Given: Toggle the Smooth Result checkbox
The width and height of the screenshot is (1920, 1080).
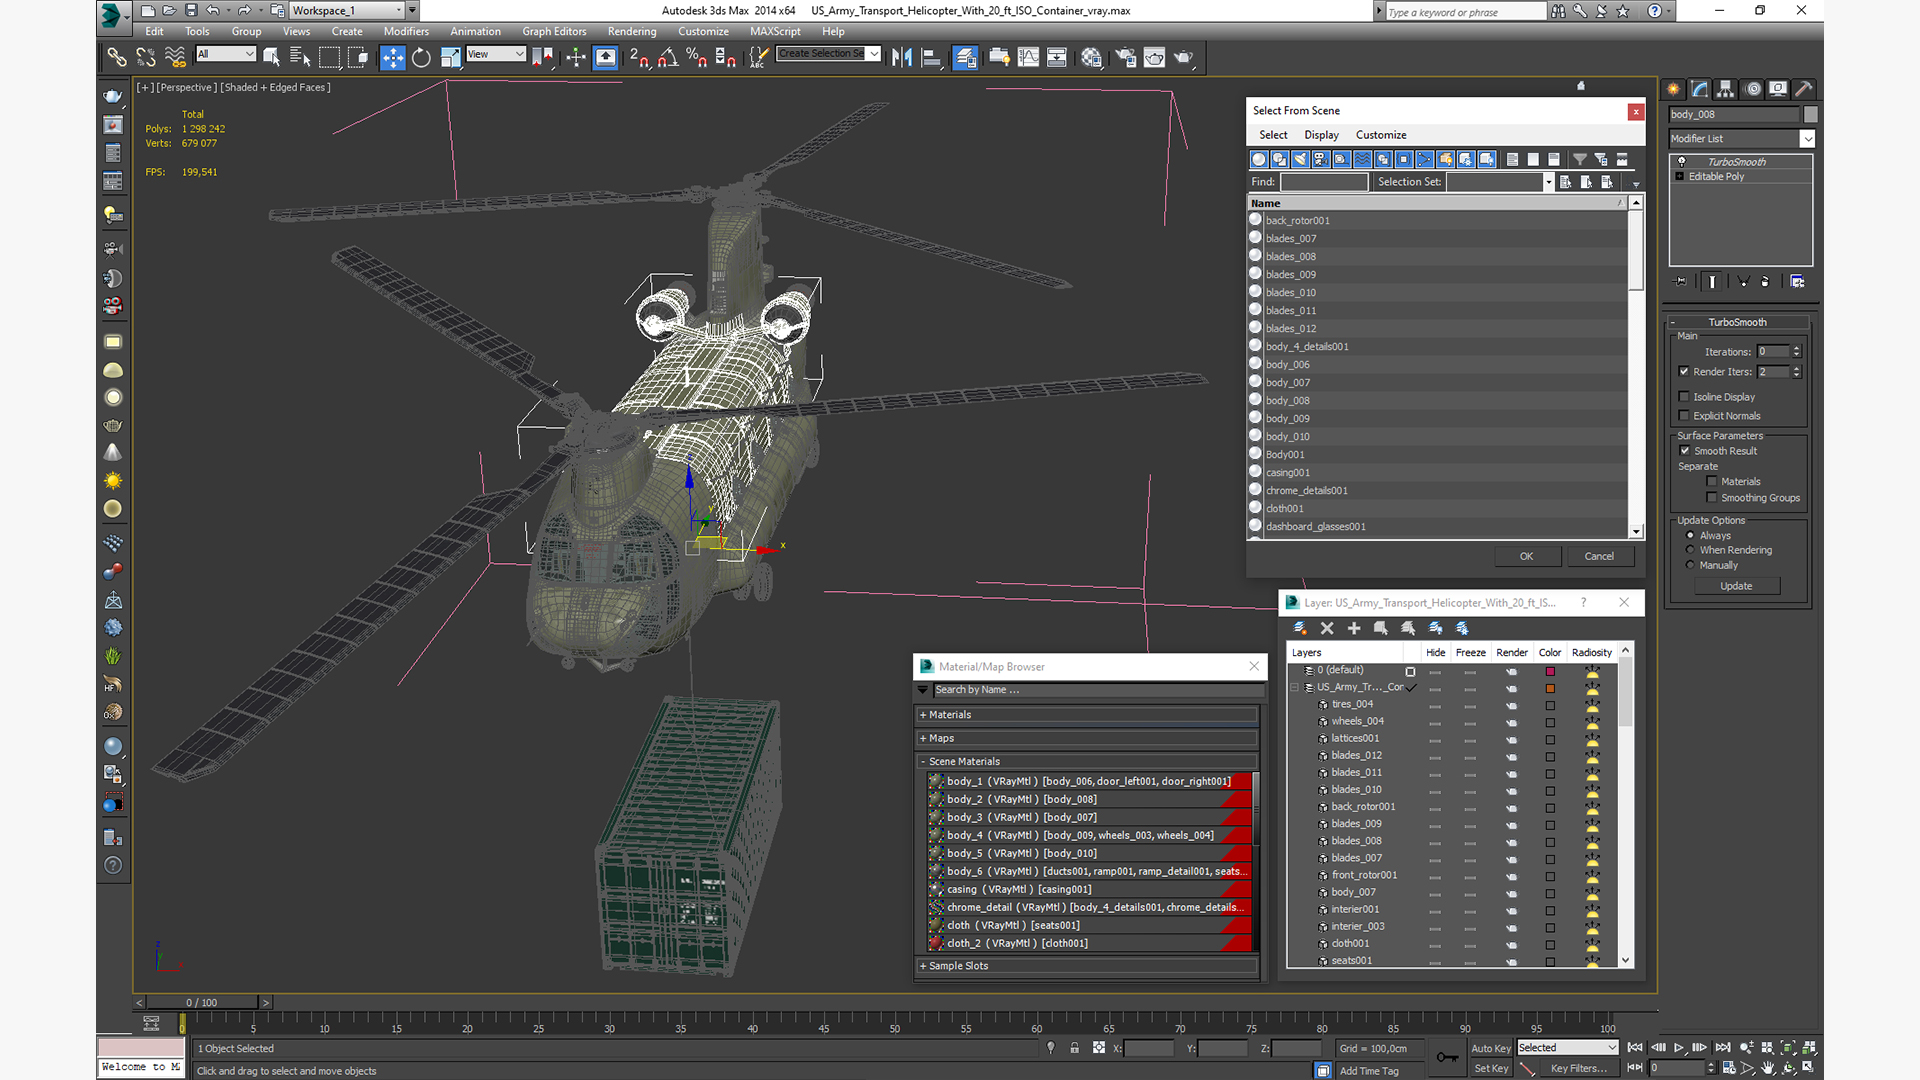Looking at the screenshot, I should pos(1685,451).
